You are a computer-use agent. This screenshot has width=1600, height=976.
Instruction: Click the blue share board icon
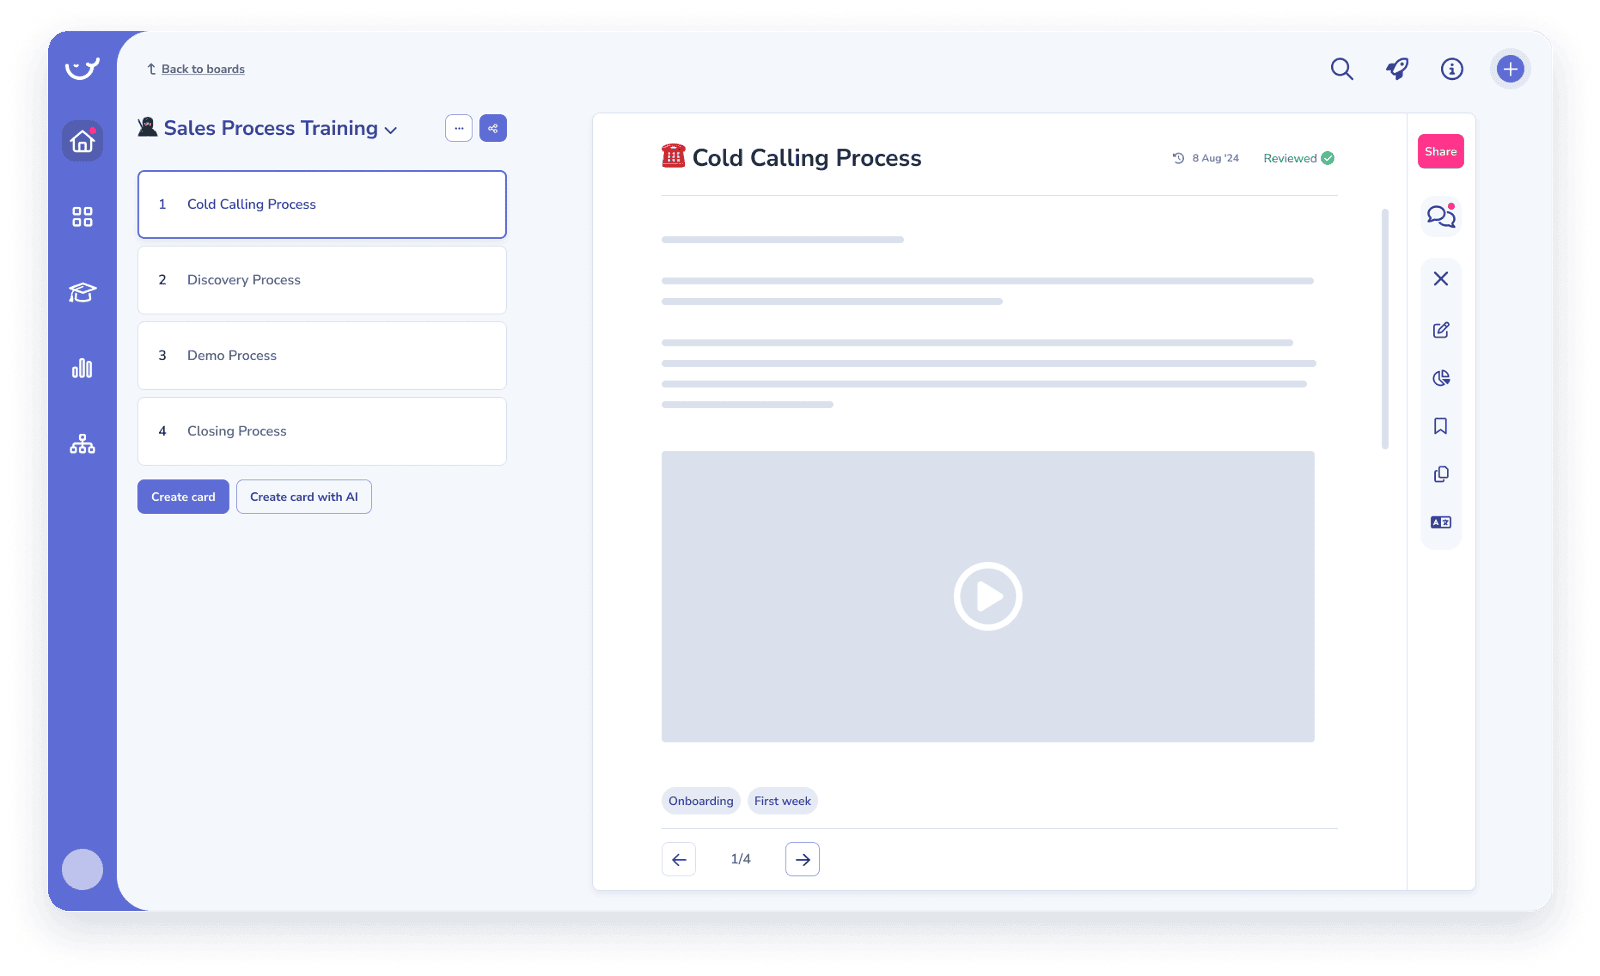(x=493, y=128)
